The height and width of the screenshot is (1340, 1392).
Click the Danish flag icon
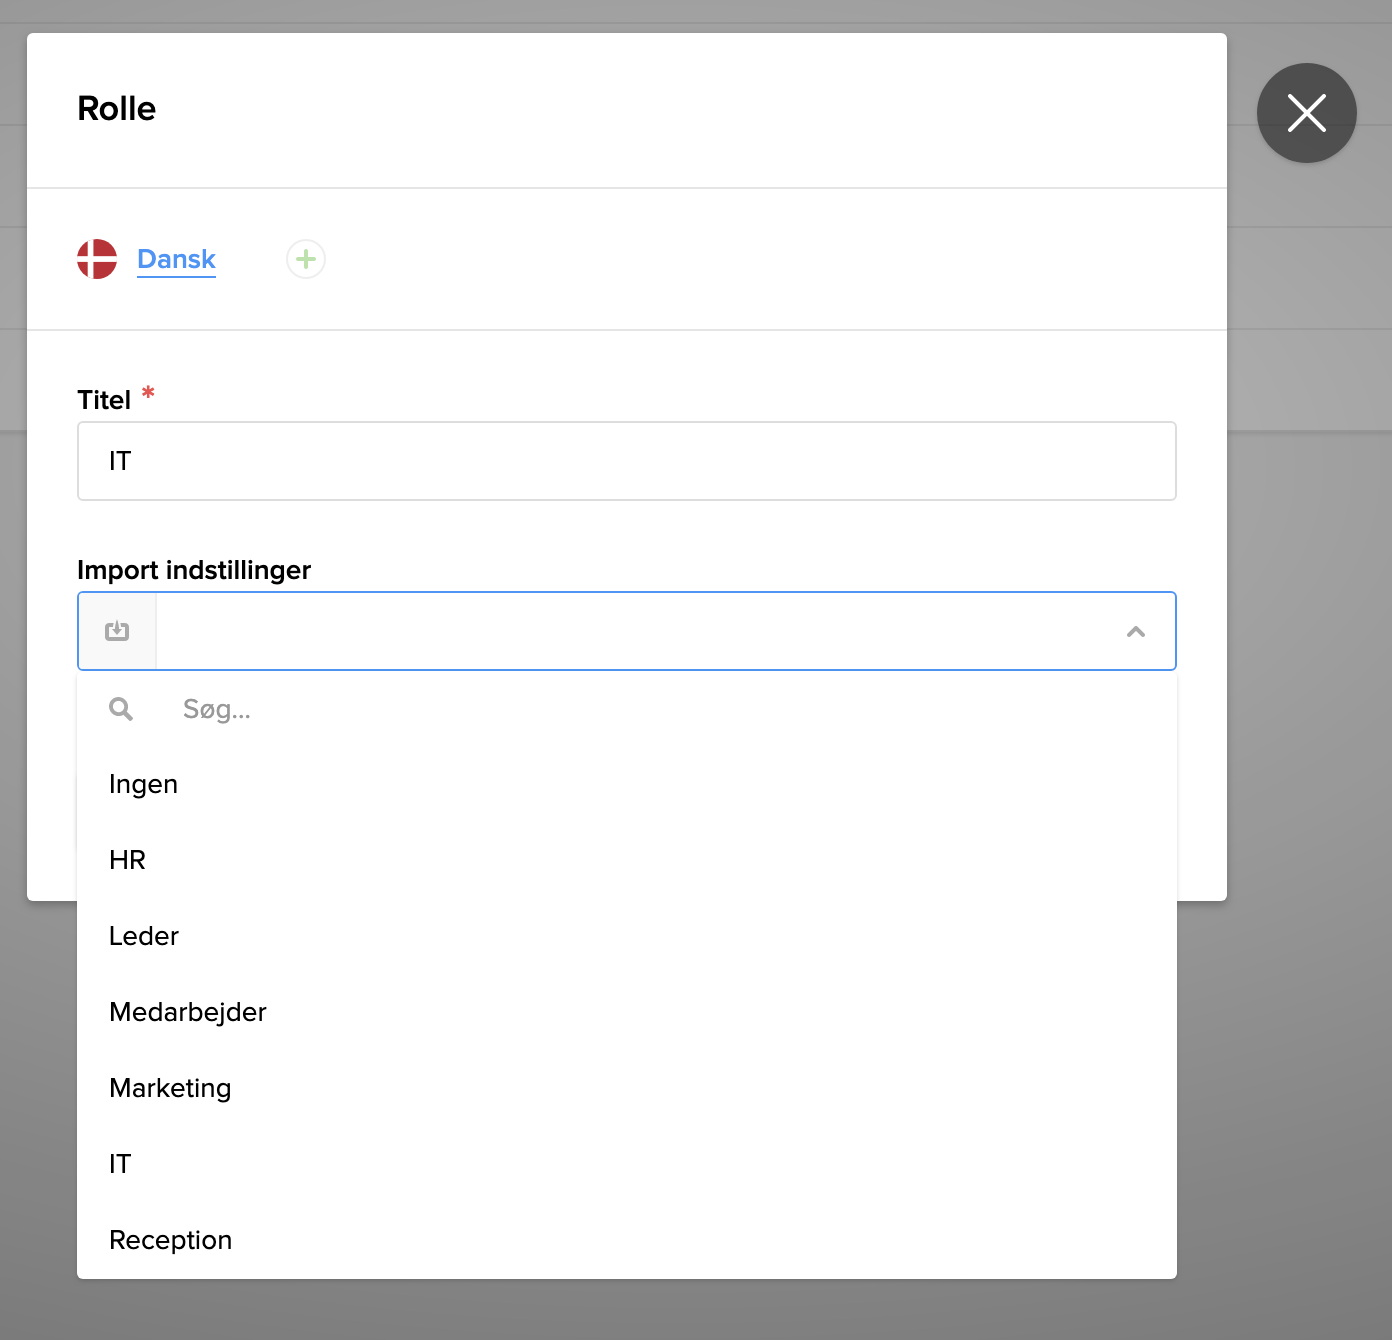click(x=97, y=259)
